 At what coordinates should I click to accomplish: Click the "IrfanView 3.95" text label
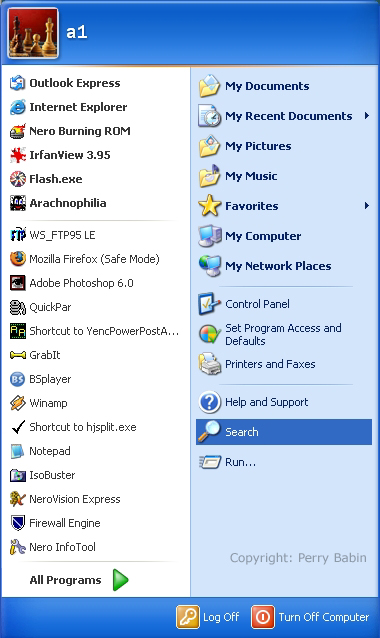coord(70,155)
